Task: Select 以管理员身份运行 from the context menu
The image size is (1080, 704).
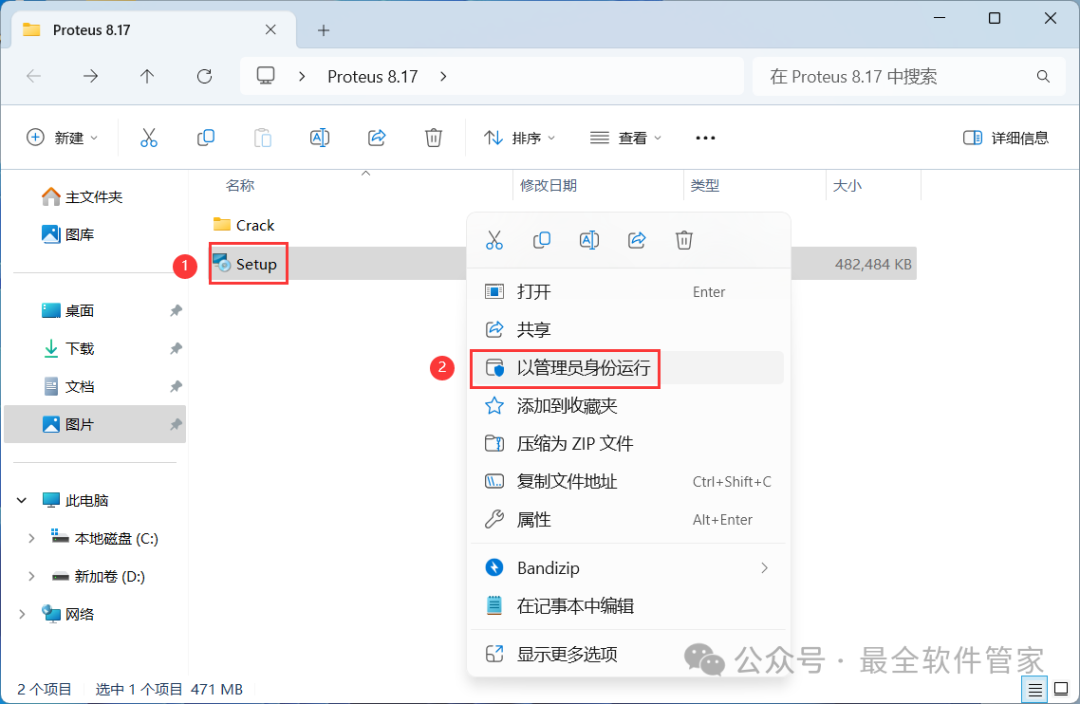Action: click(583, 368)
